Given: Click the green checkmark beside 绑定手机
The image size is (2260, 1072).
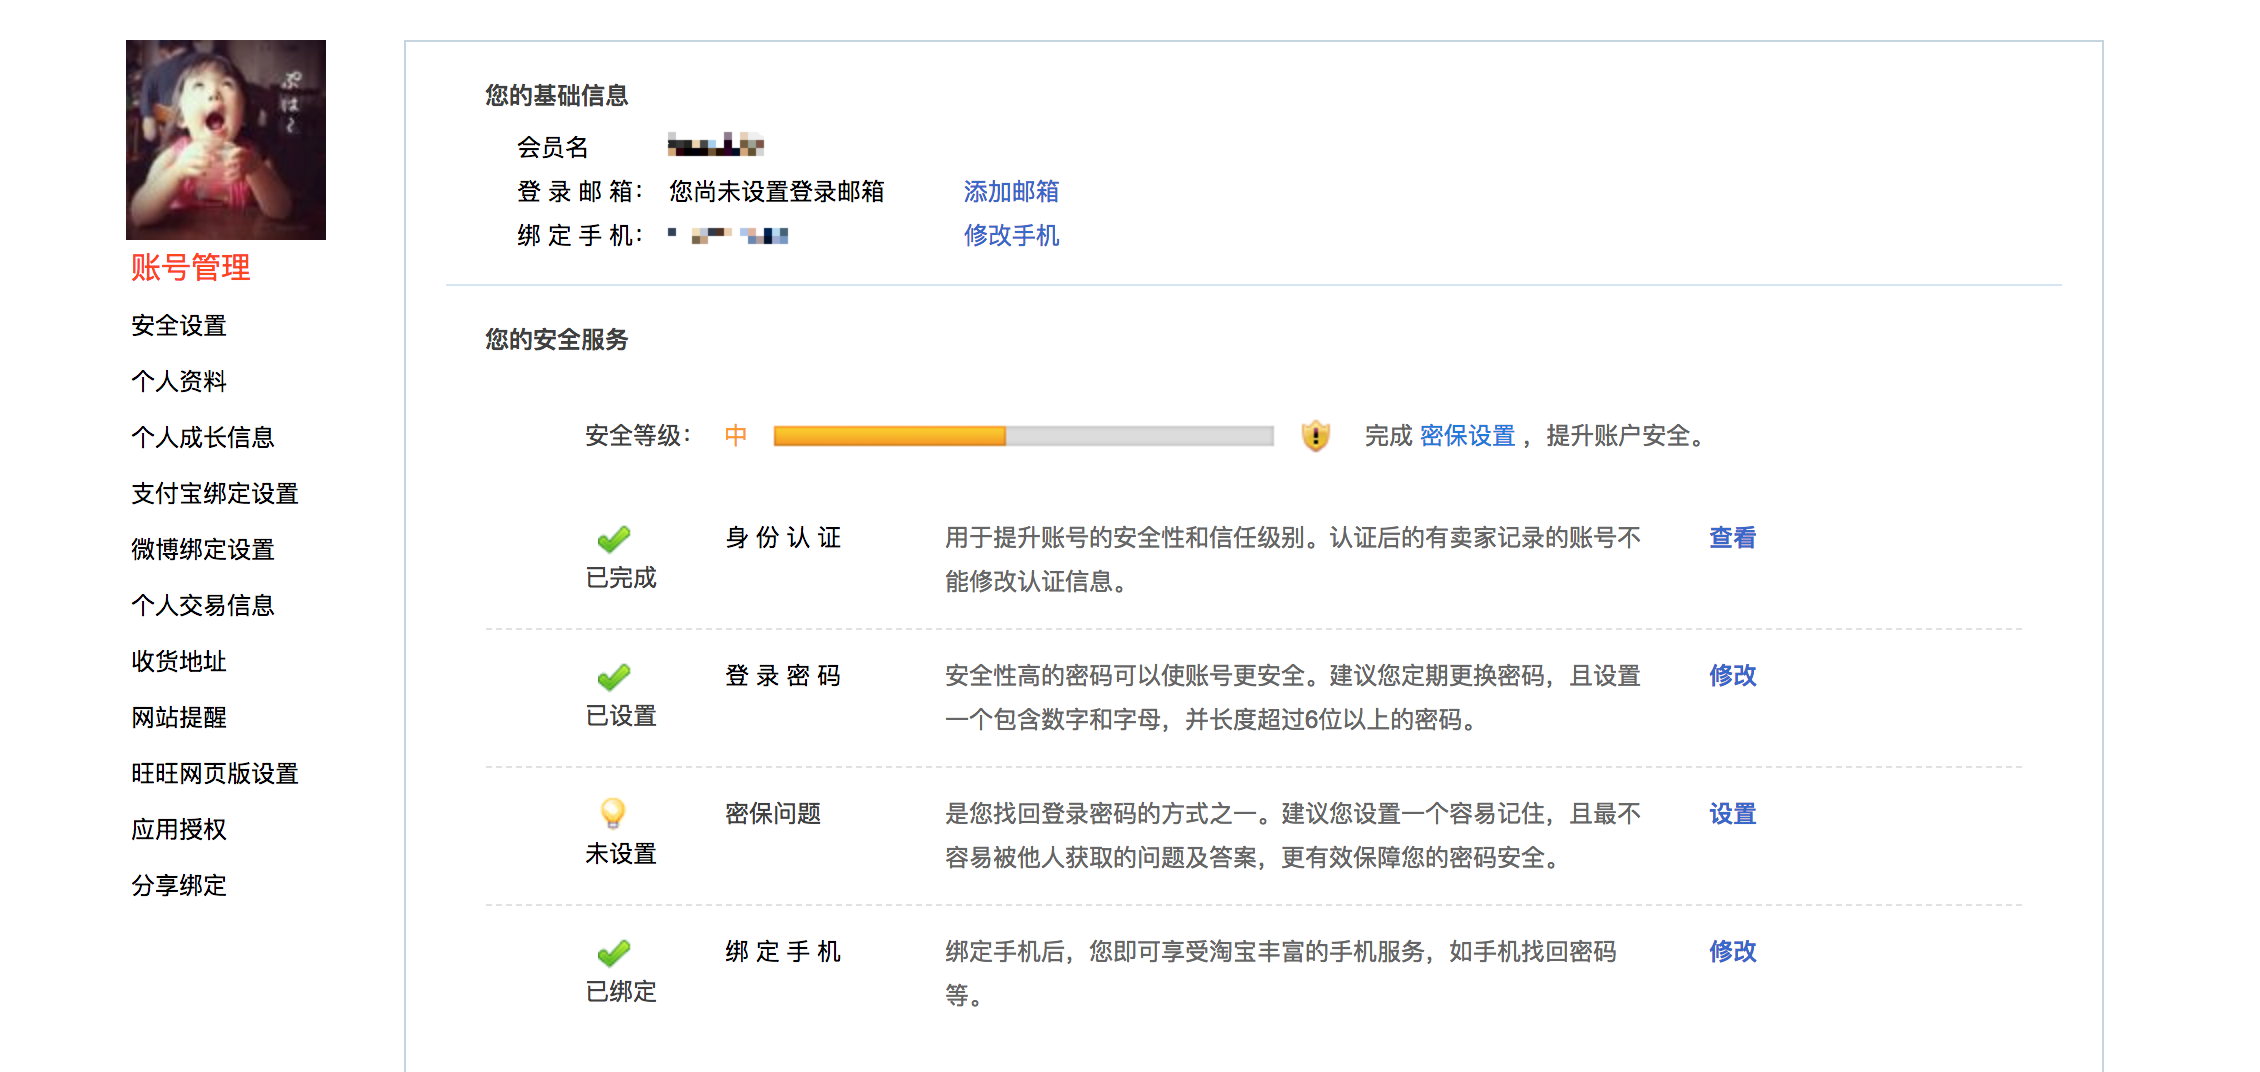Looking at the screenshot, I should click(x=613, y=954).
